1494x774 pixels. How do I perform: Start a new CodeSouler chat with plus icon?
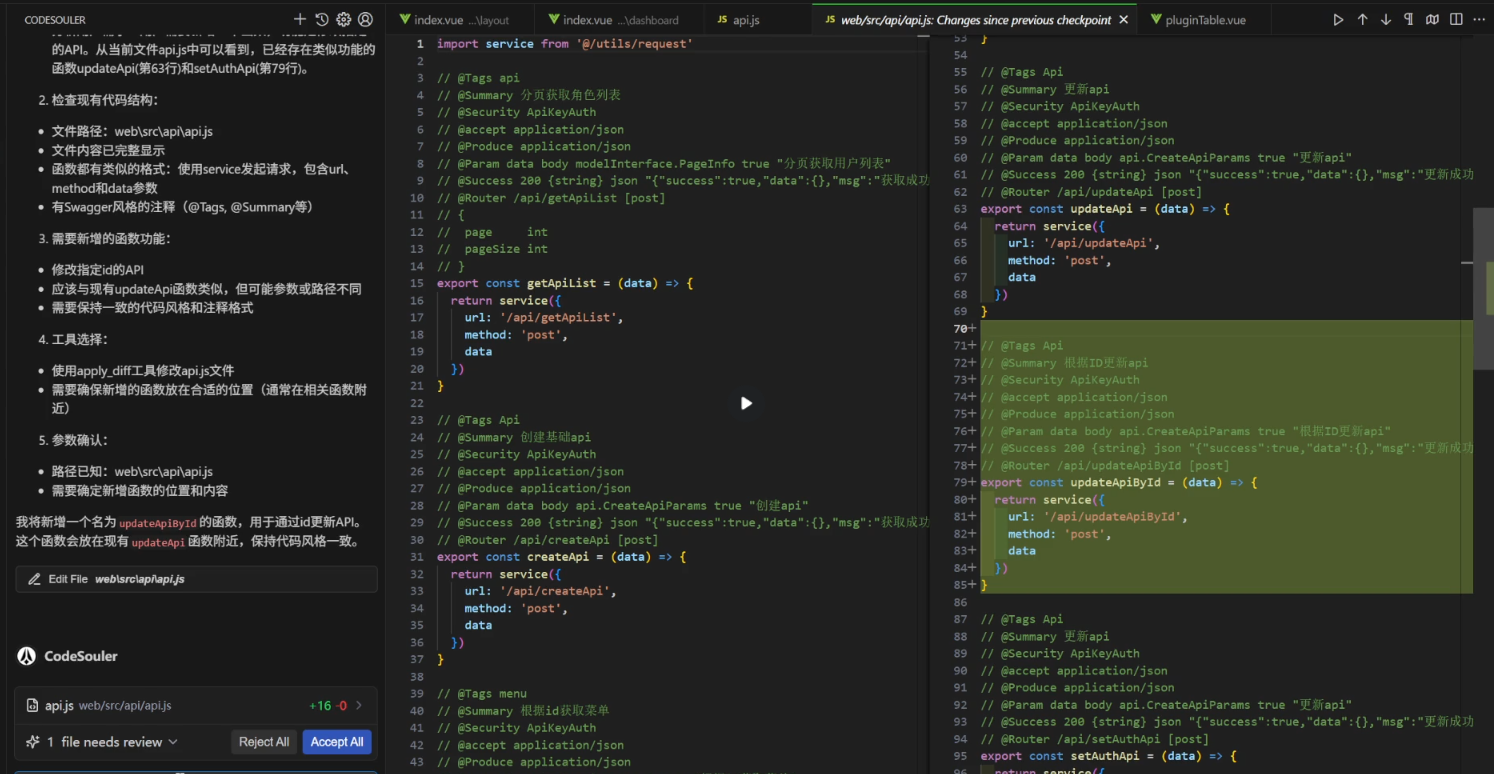(x=300, y=20)
